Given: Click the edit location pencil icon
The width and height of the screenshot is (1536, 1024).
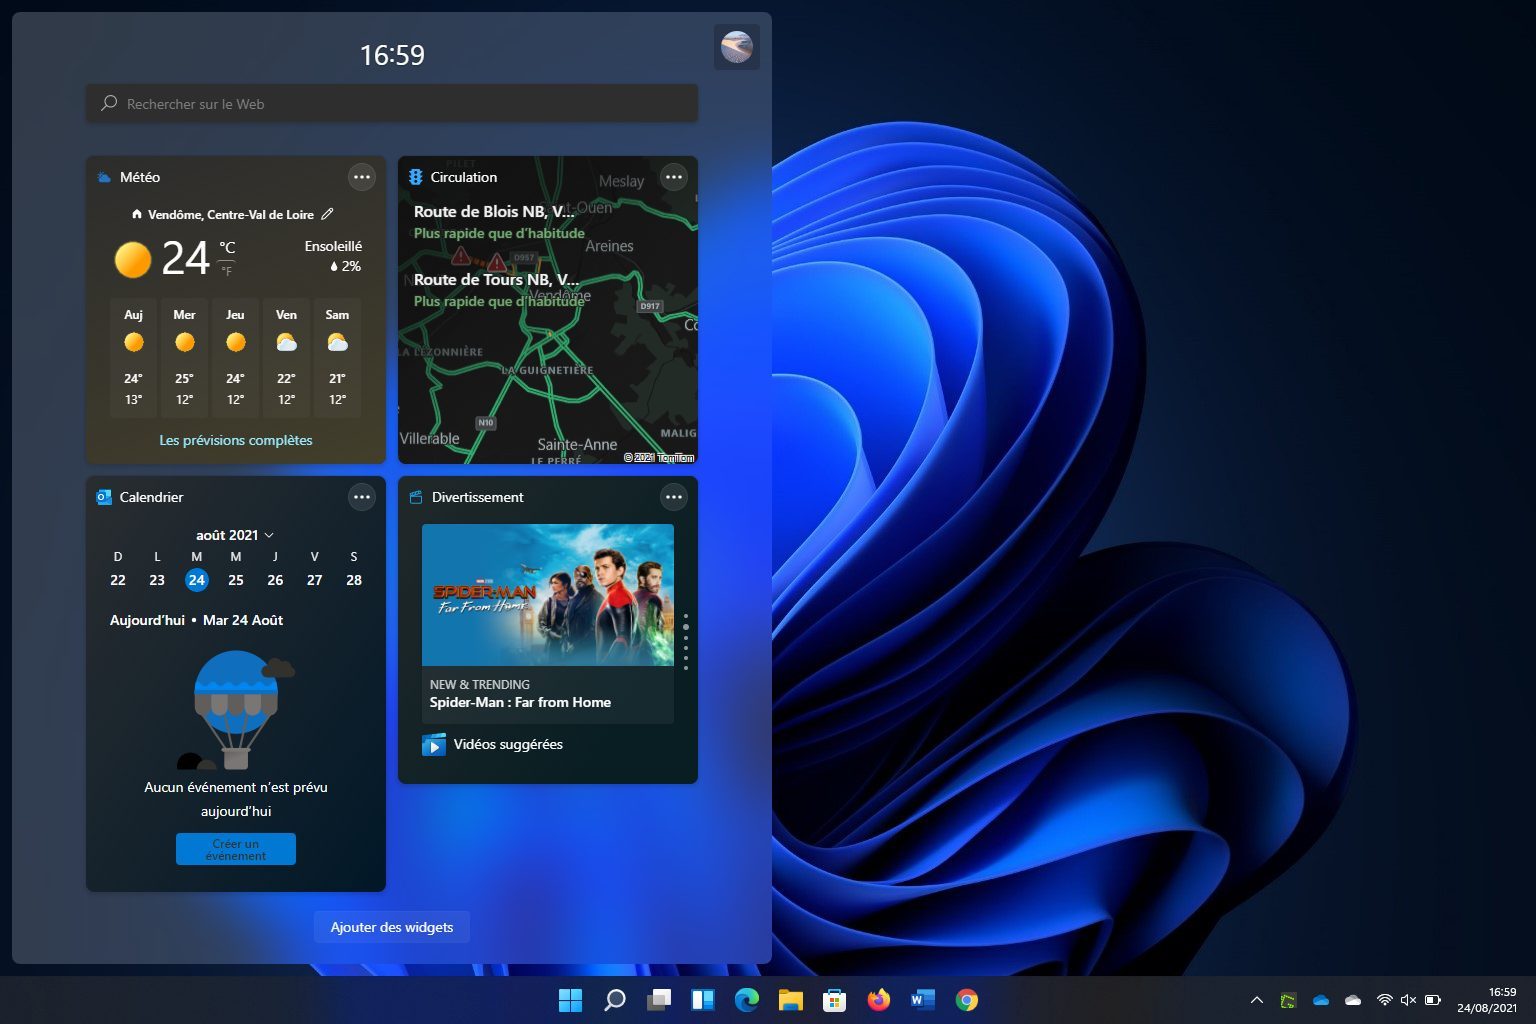Looking at the screenshot, I should (x=327, y=214).
